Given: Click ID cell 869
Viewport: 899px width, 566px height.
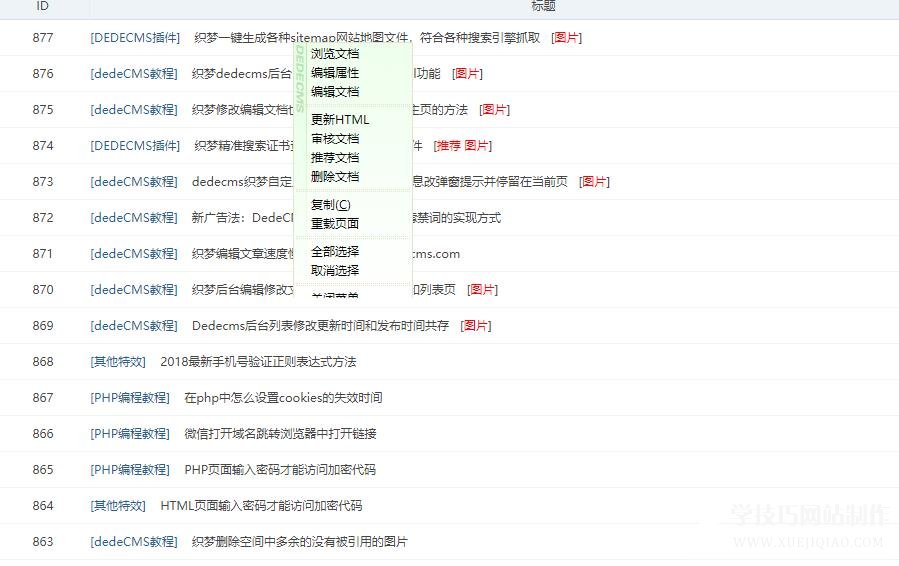Looking at the screenshot, I should click(43, 326).
